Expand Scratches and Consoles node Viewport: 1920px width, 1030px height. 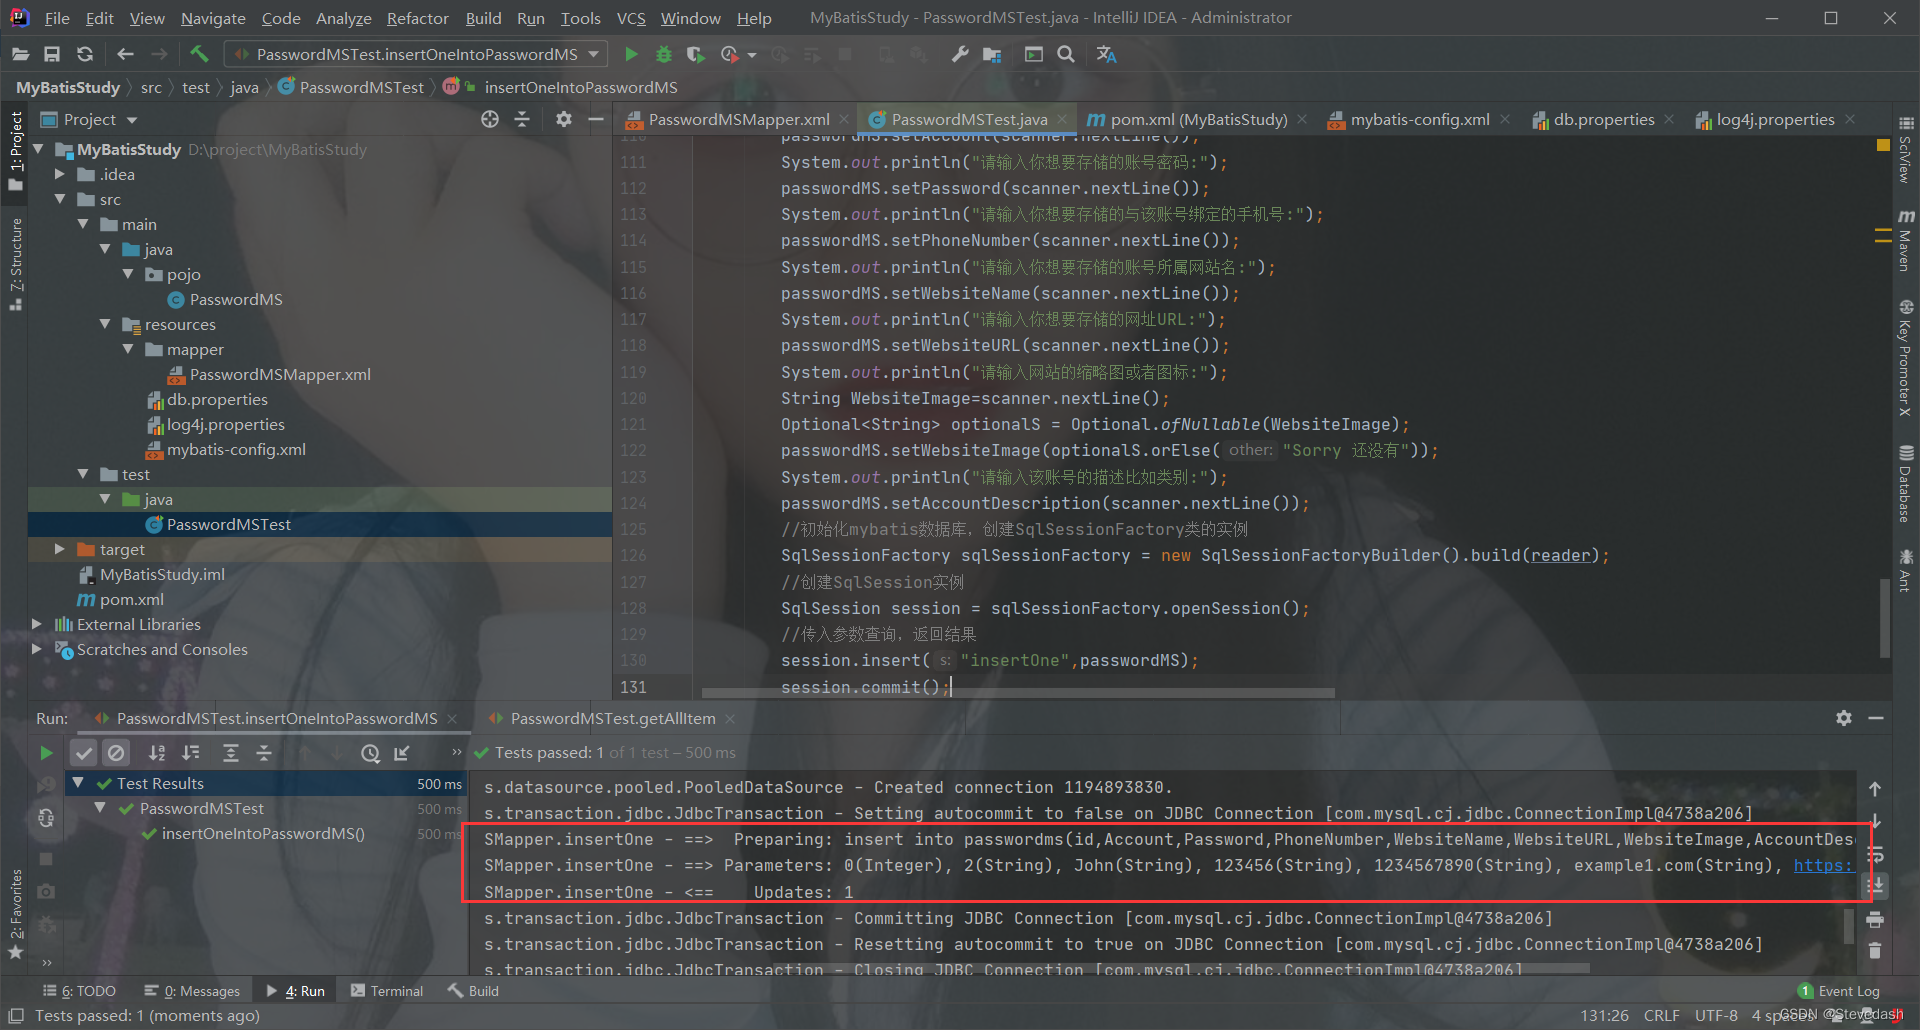(37, 649)
